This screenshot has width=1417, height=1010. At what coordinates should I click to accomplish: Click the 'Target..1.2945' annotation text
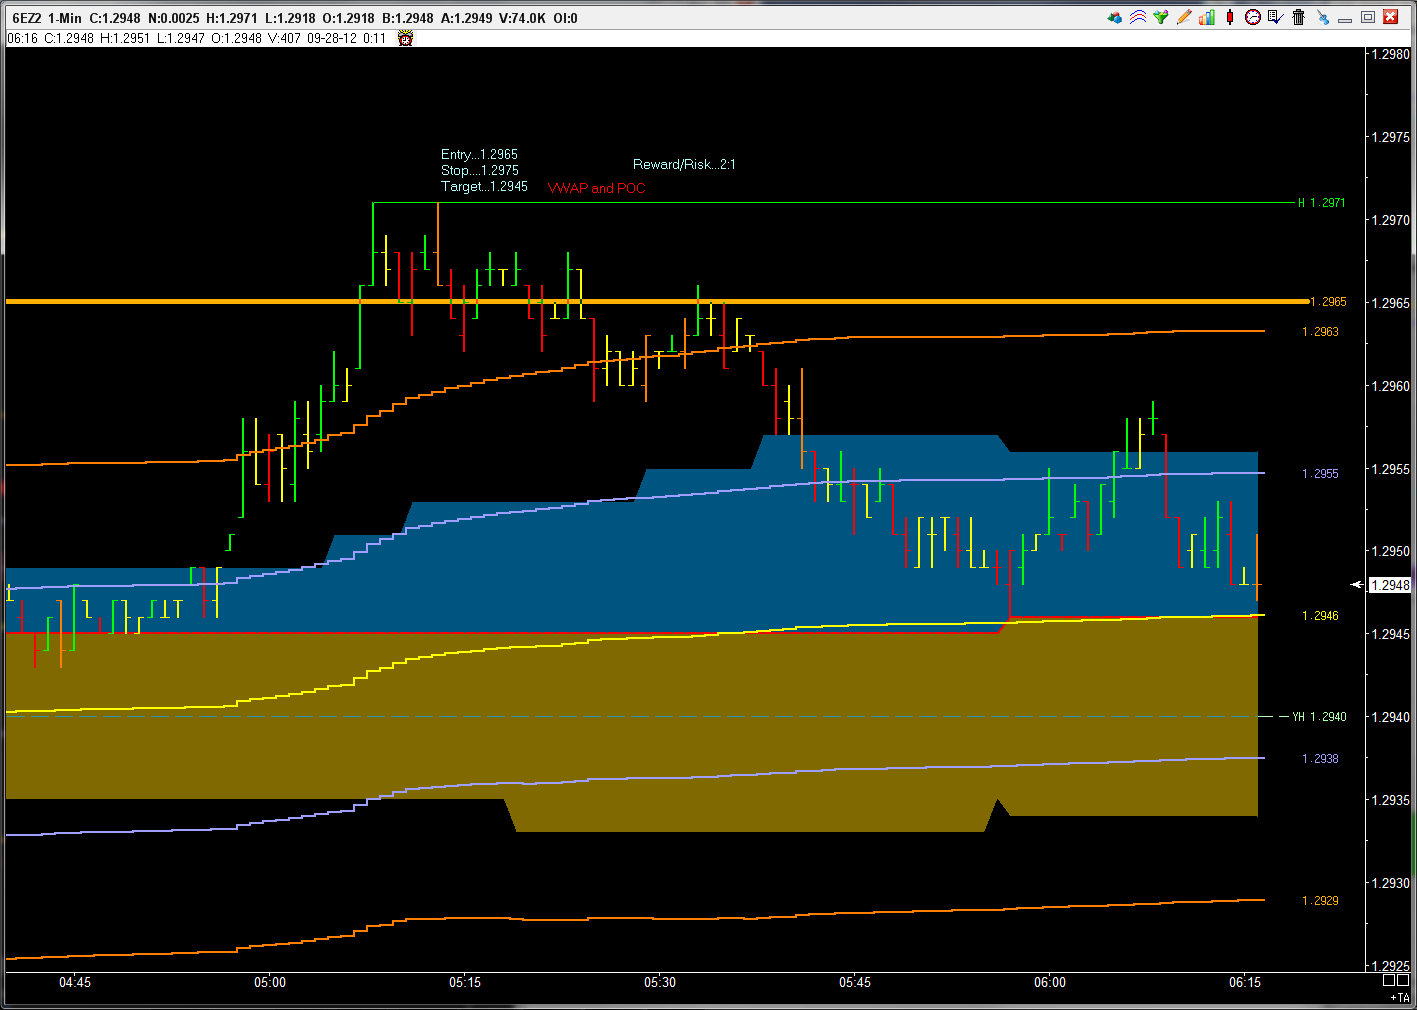pos(485,186)
